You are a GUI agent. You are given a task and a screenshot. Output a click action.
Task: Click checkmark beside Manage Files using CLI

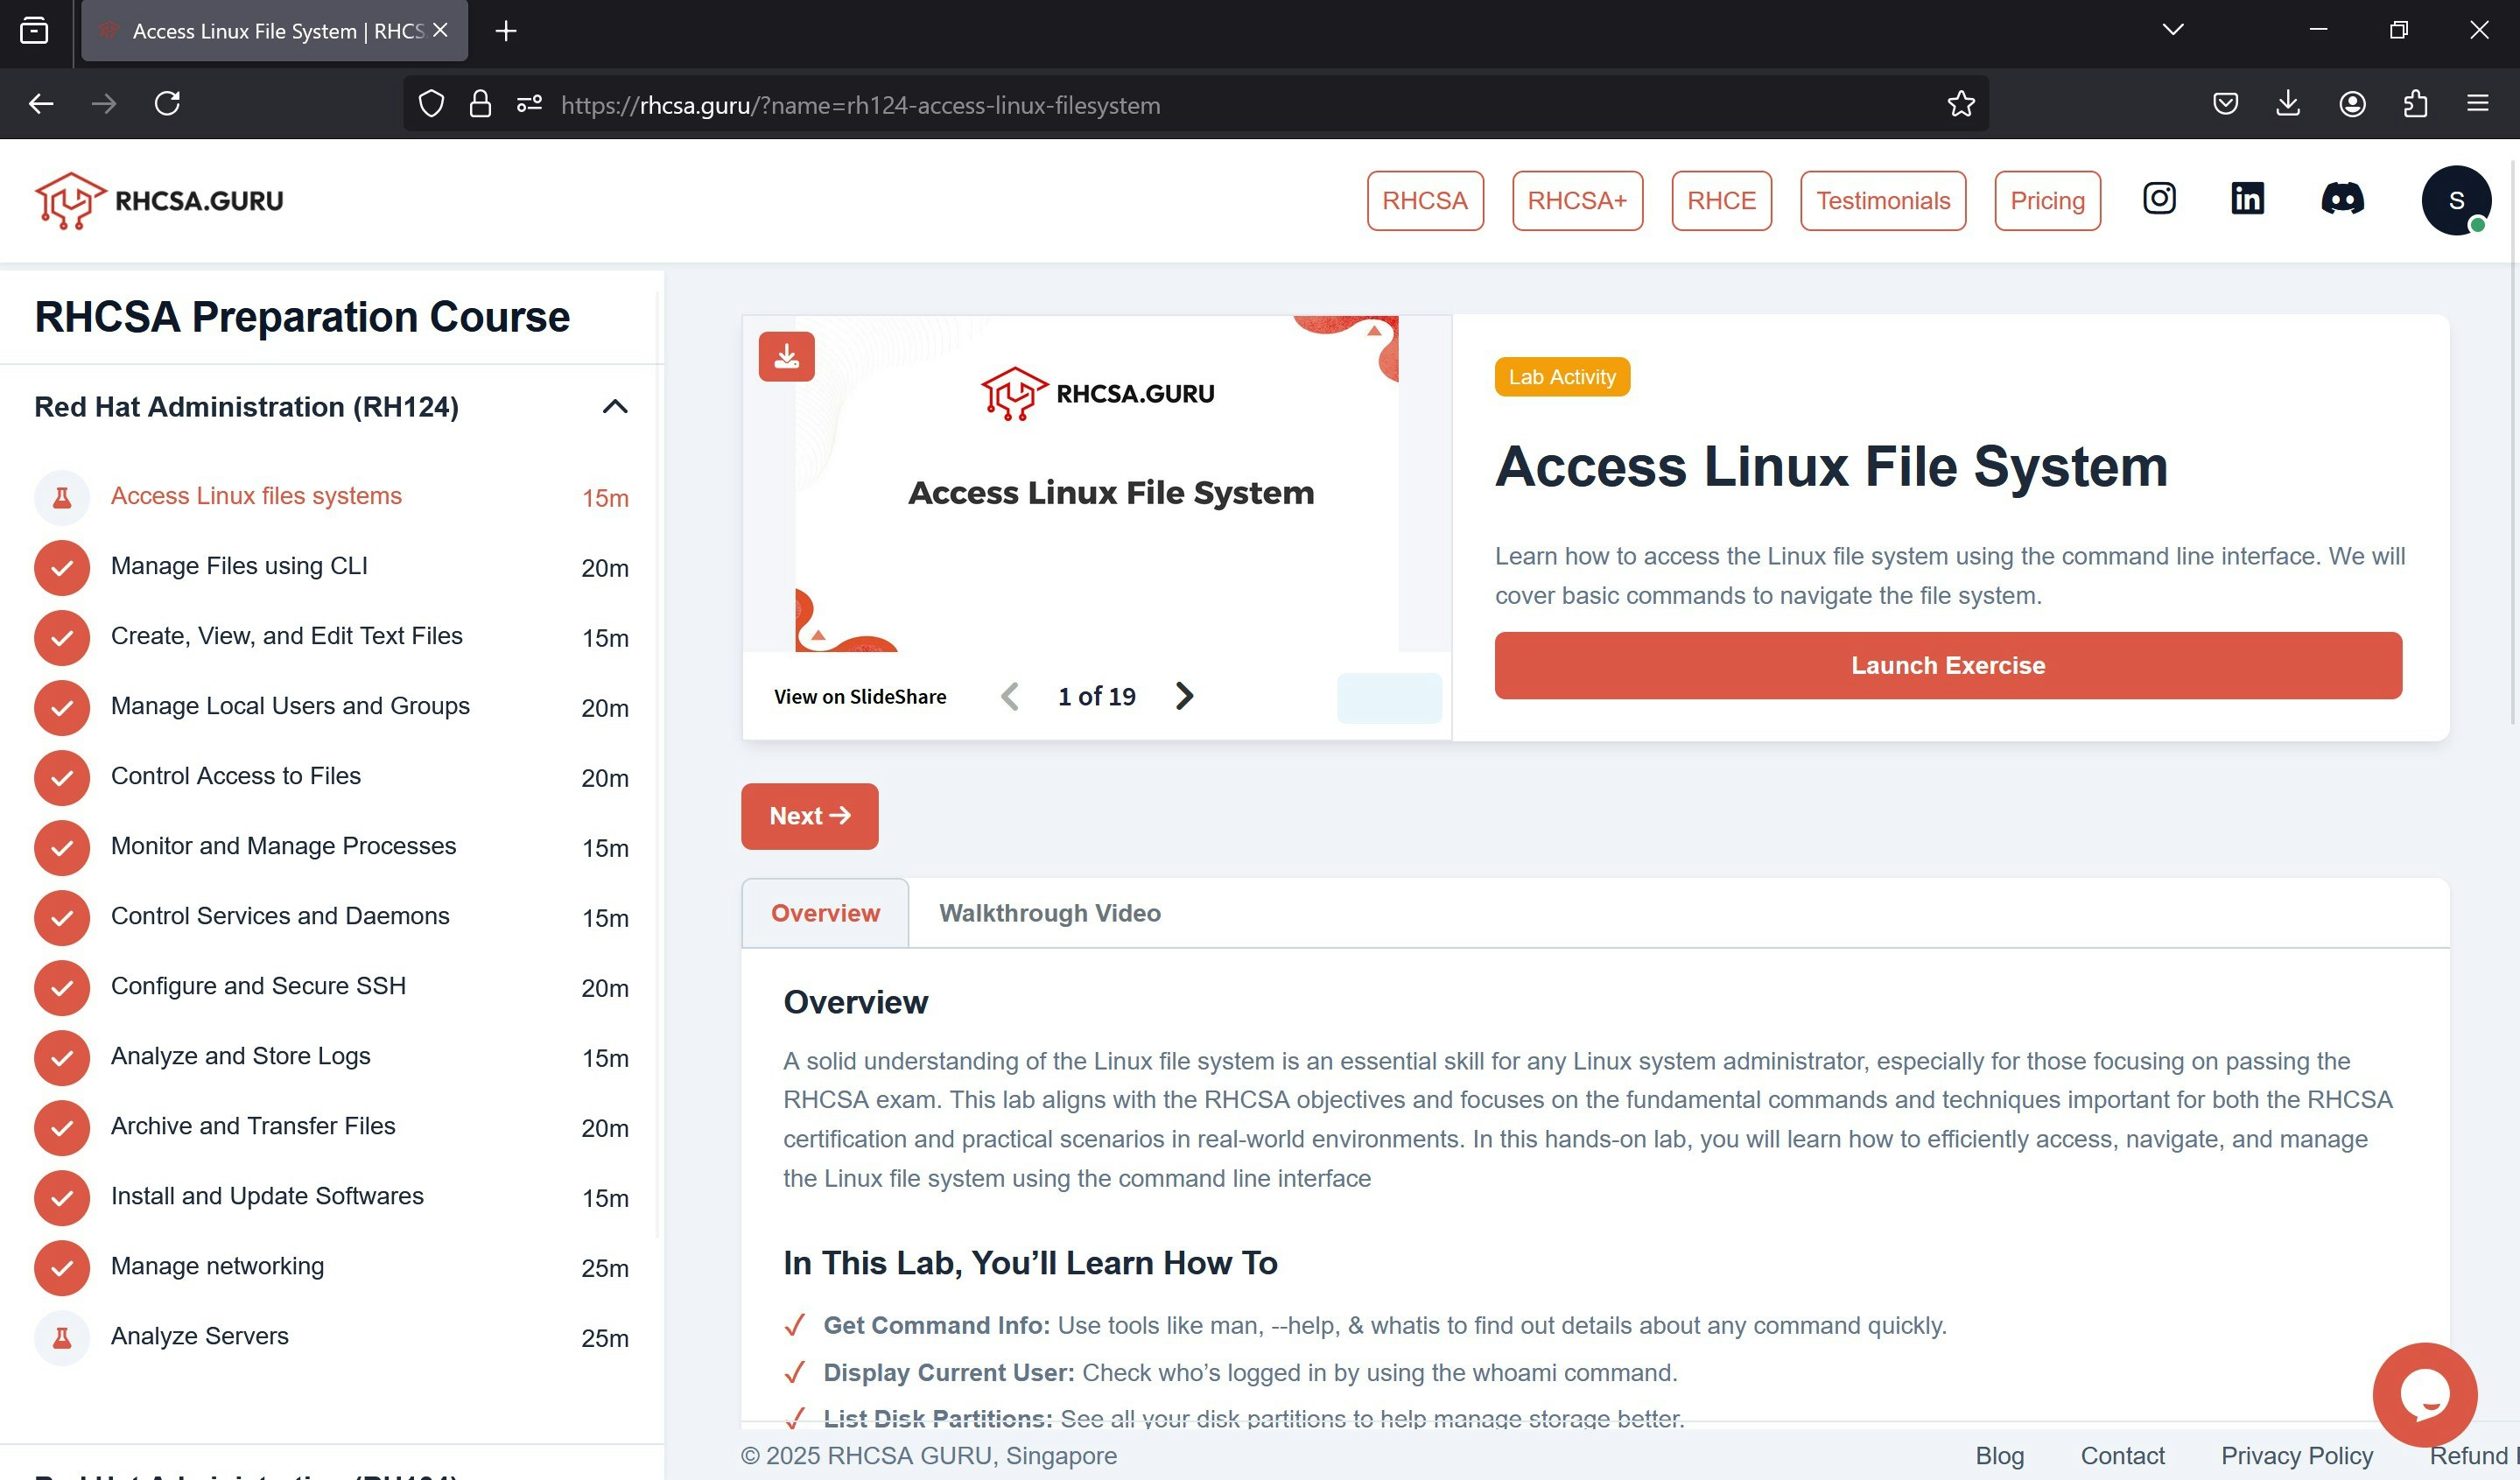(x=62, y=567)
